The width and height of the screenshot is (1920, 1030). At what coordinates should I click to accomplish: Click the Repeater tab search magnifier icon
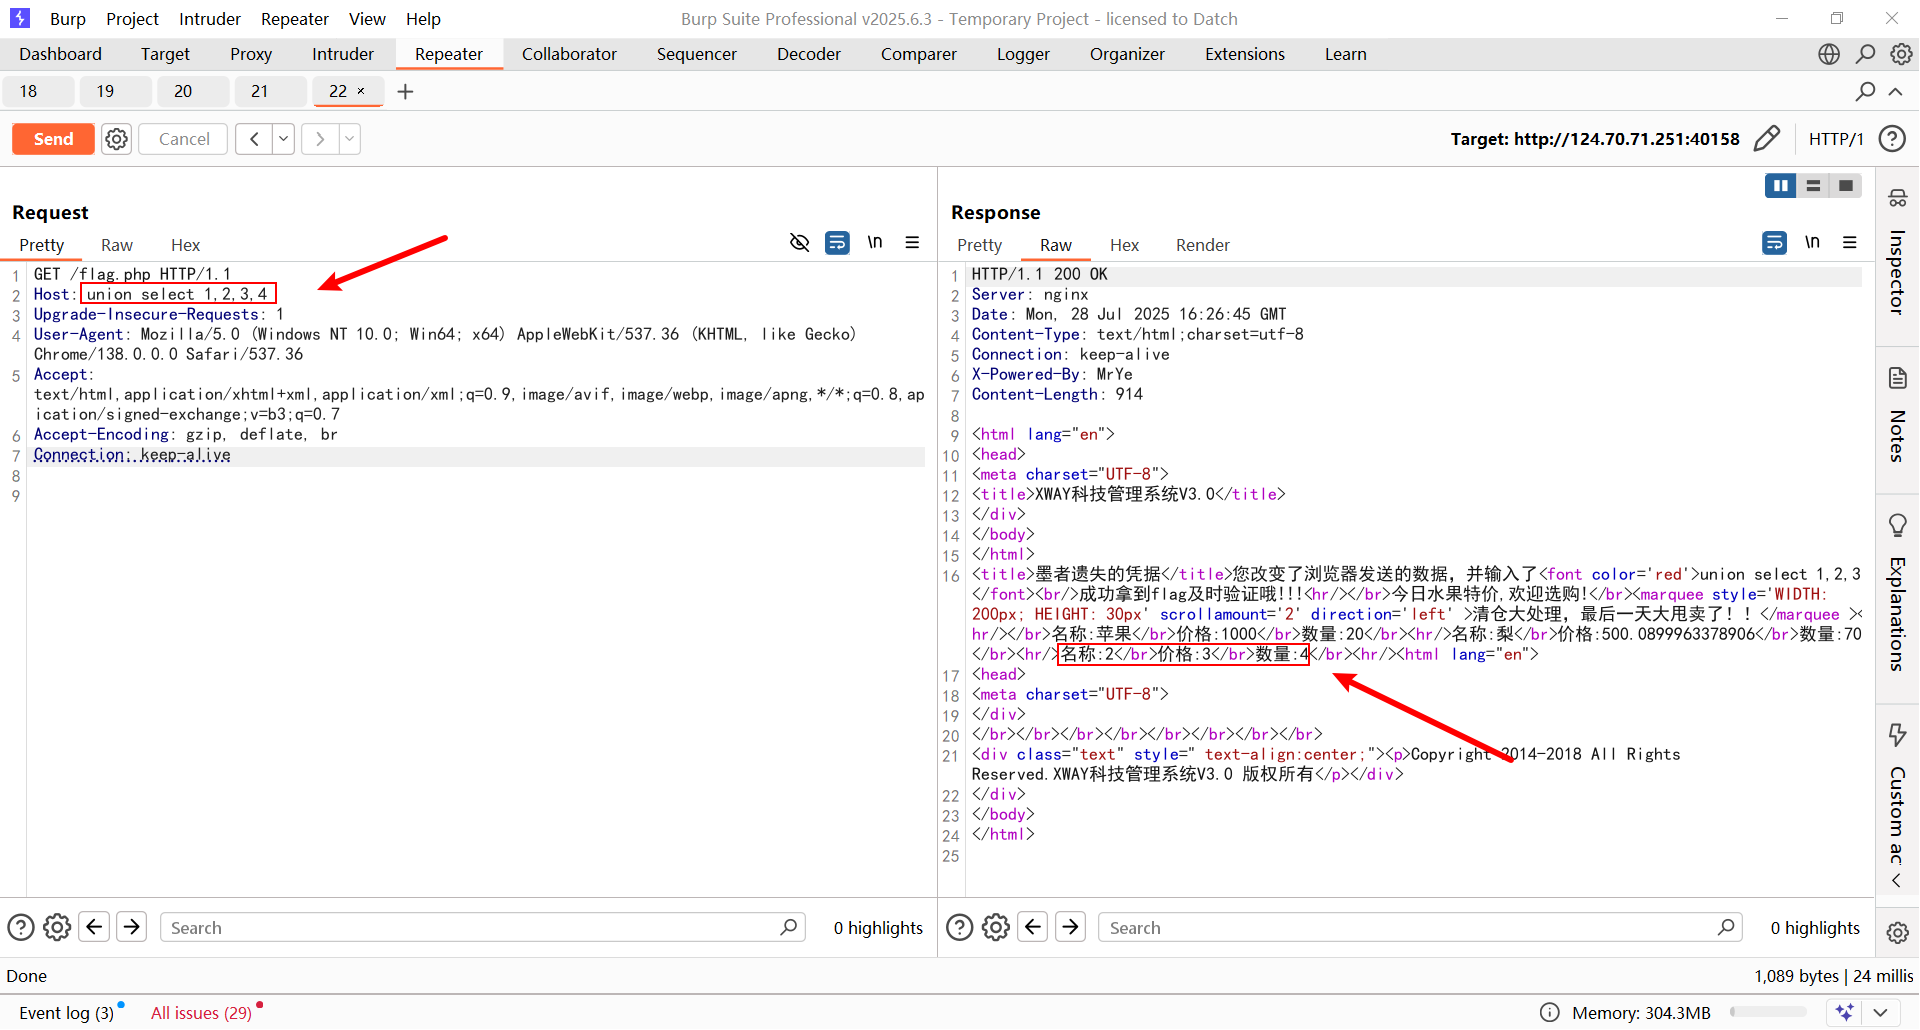1865,91
